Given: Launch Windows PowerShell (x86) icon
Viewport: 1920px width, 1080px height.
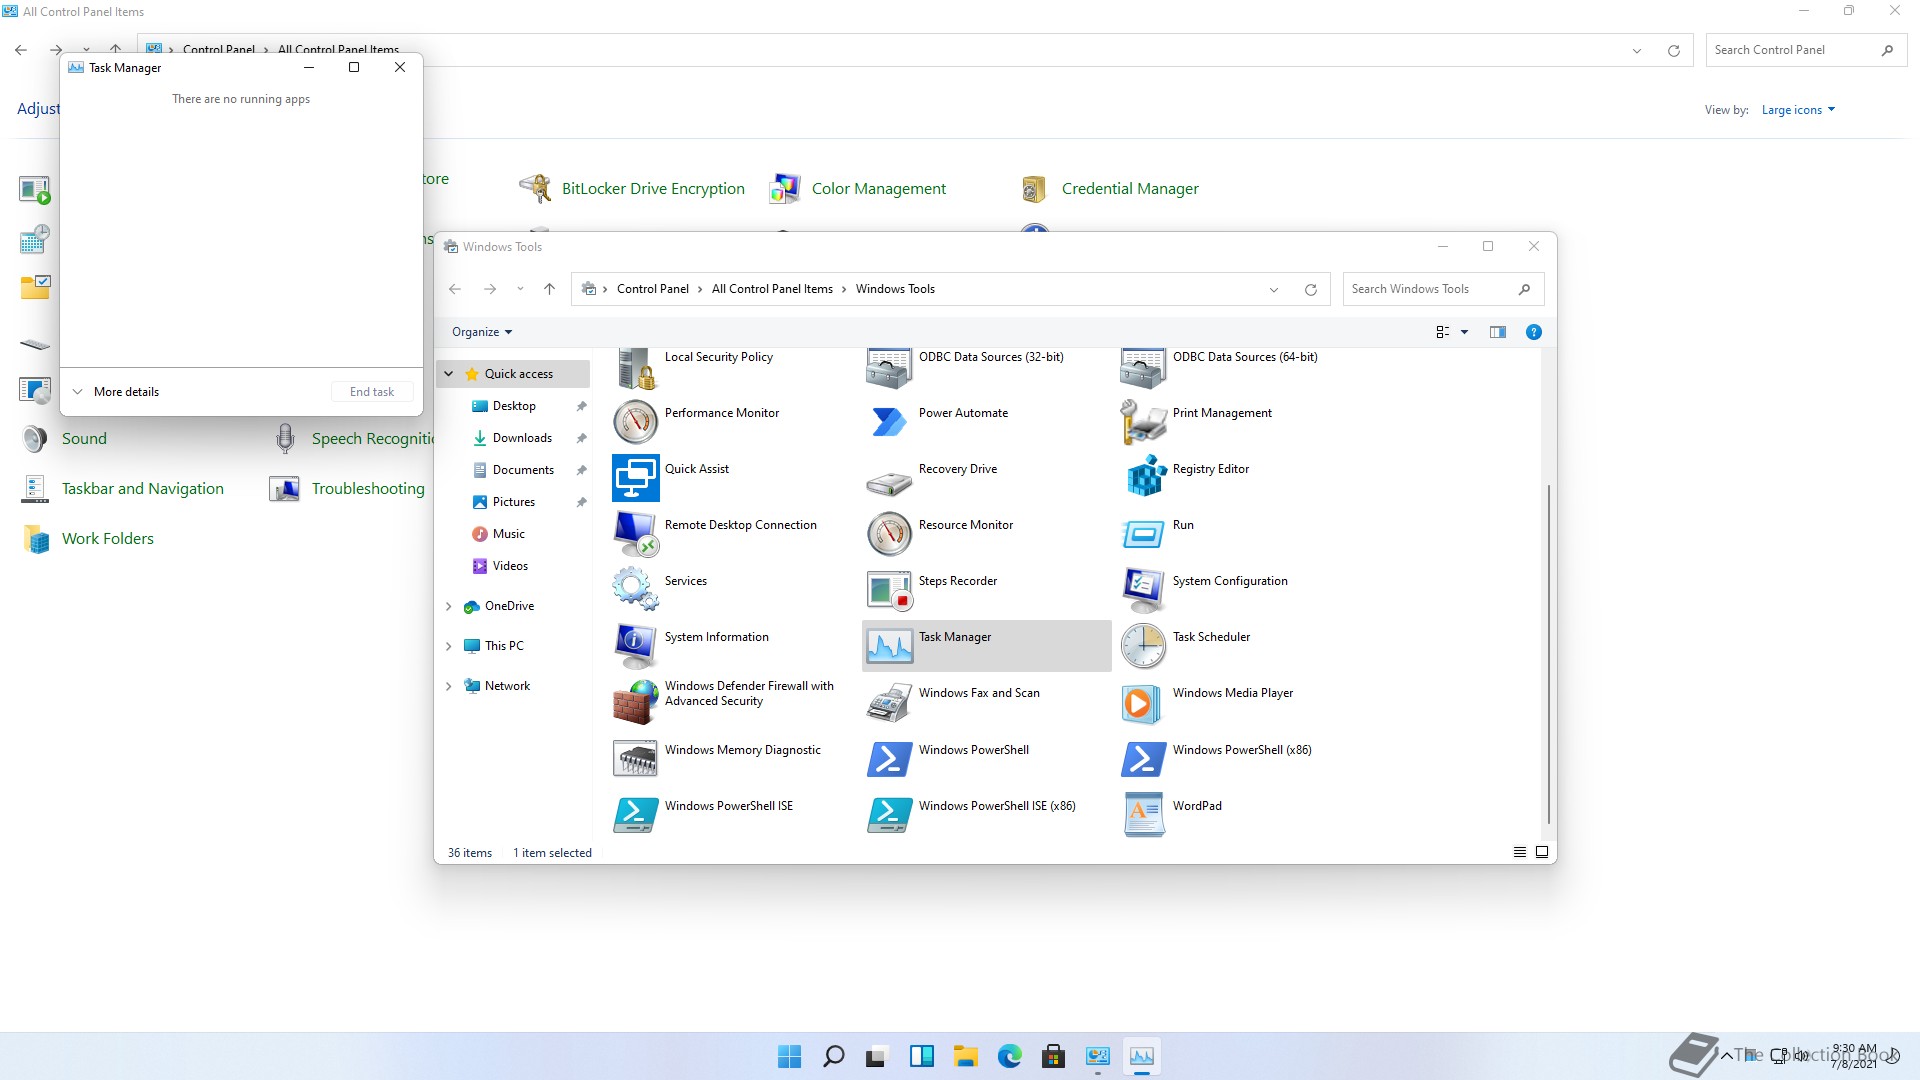Looking at the screenshot, I should 1144,760.
